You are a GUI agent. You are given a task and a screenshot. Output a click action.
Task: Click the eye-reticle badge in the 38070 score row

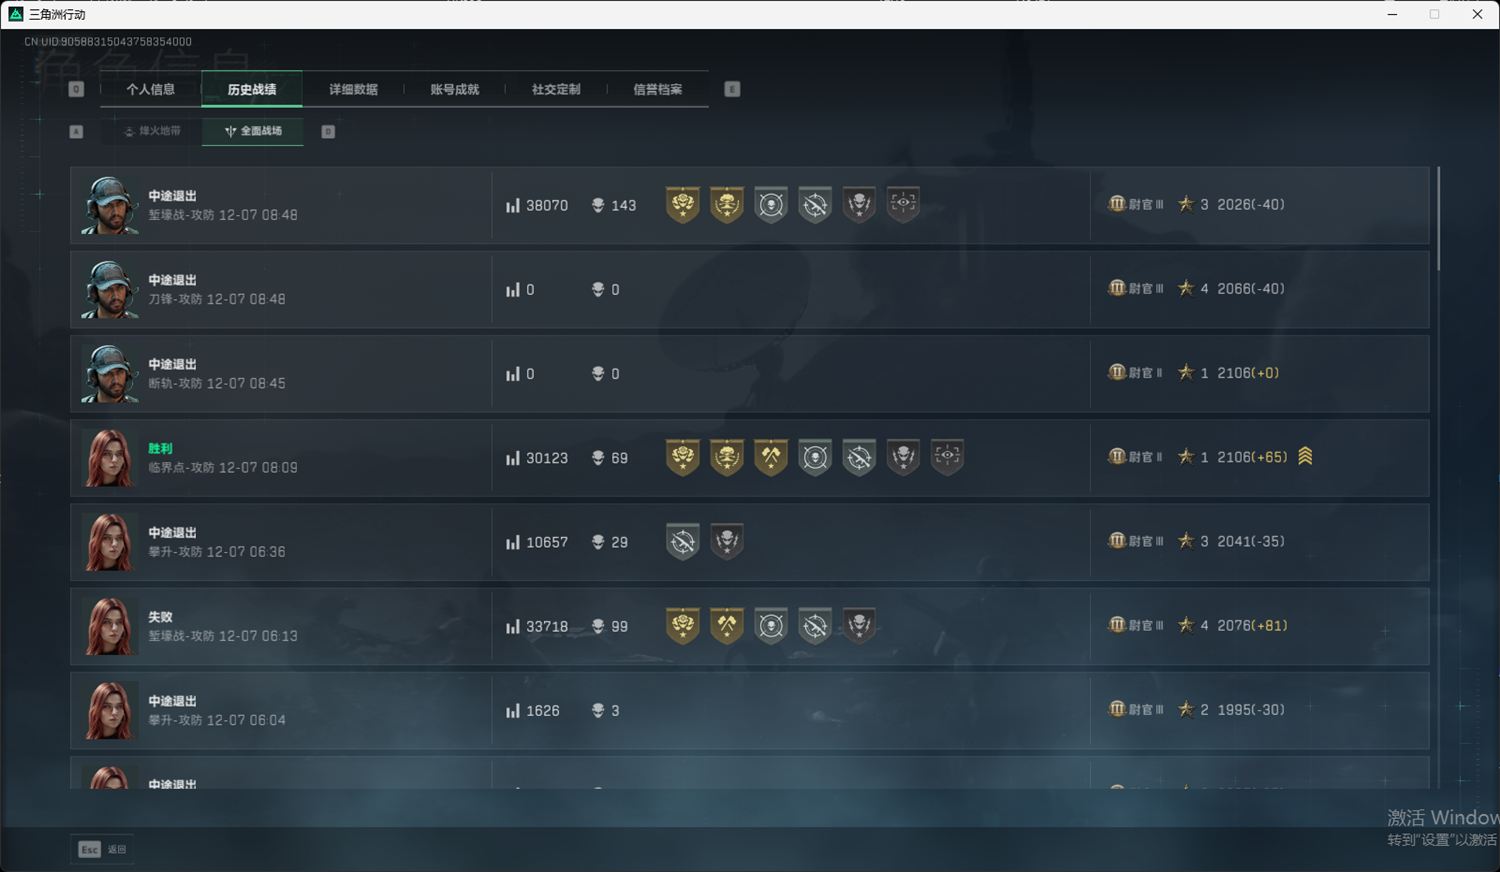click(903, 204)
